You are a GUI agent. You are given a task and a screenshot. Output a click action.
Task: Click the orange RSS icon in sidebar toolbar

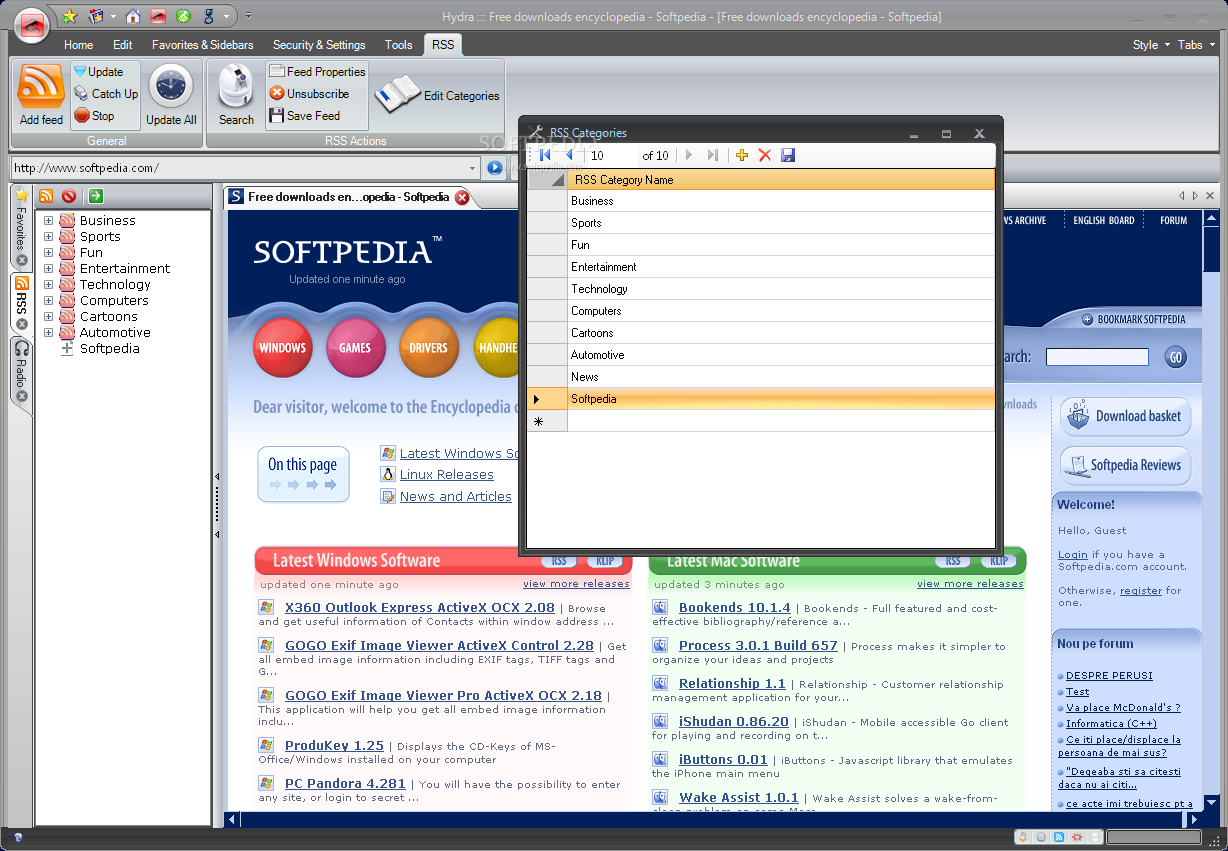tap(45, 196)
